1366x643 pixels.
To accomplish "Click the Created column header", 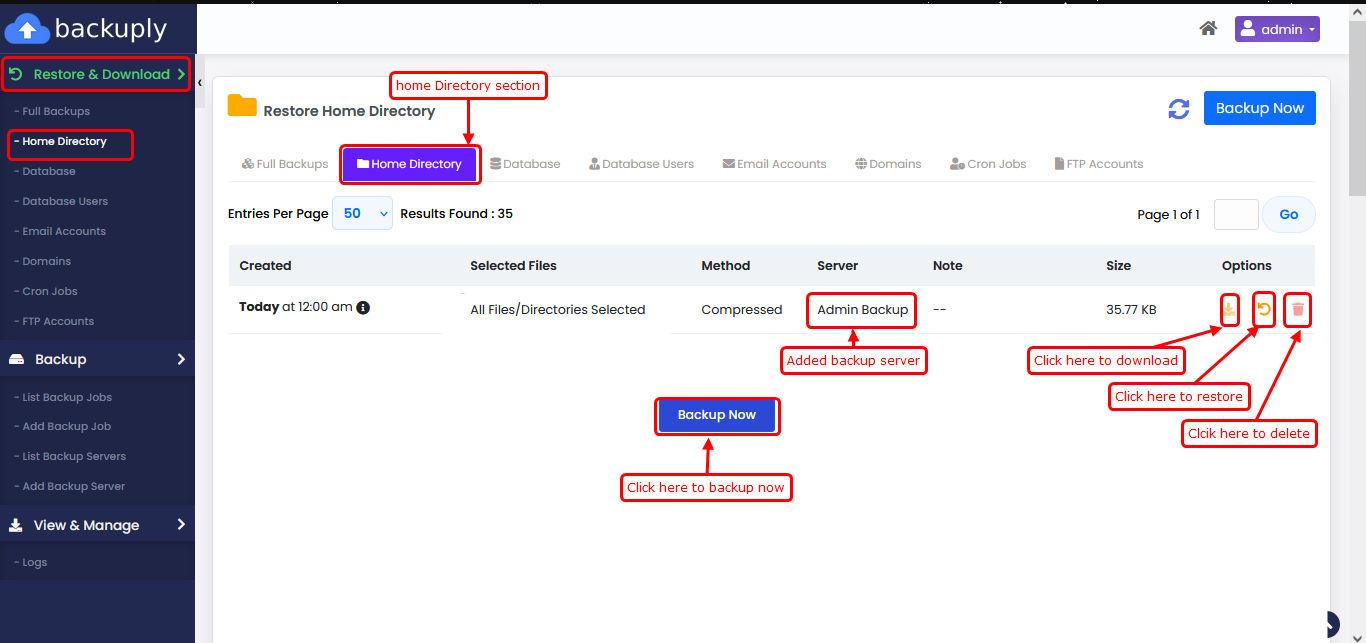I will (x=265, y=266).
